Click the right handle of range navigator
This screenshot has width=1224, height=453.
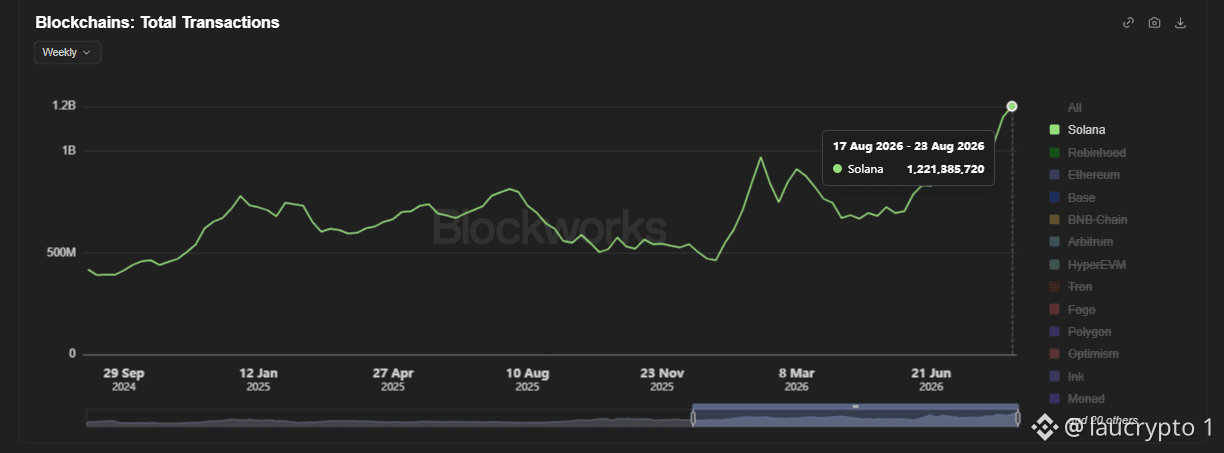tap(1017, 418)
